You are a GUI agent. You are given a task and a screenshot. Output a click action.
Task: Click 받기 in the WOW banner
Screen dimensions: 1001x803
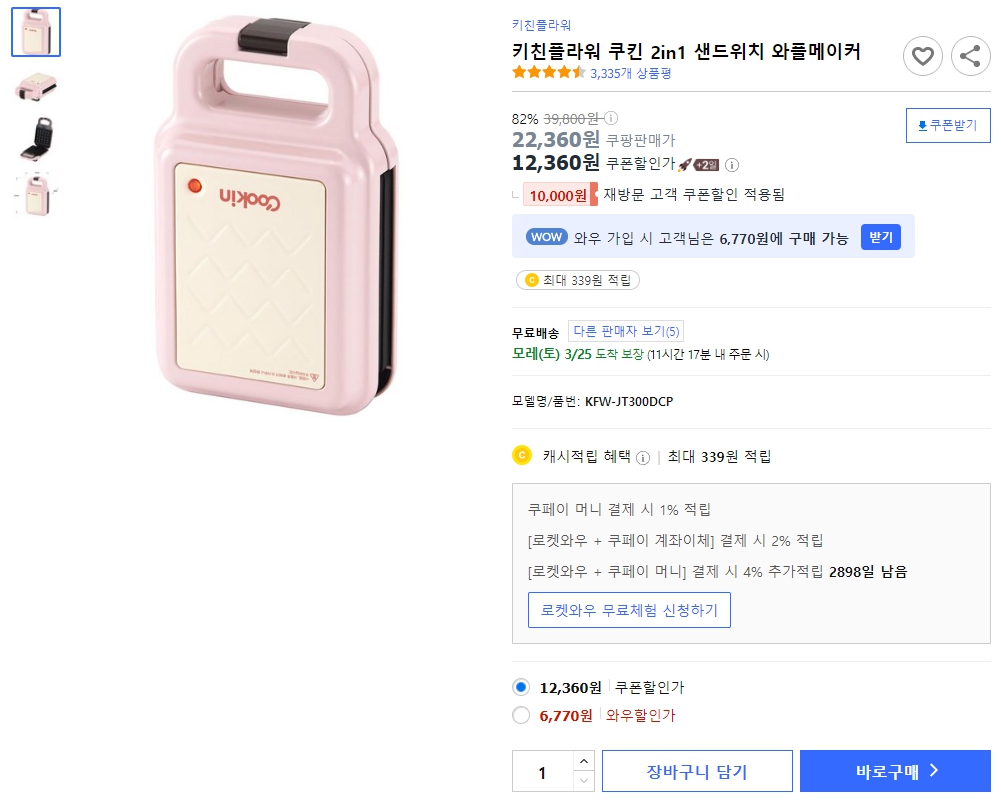(880, 237)
